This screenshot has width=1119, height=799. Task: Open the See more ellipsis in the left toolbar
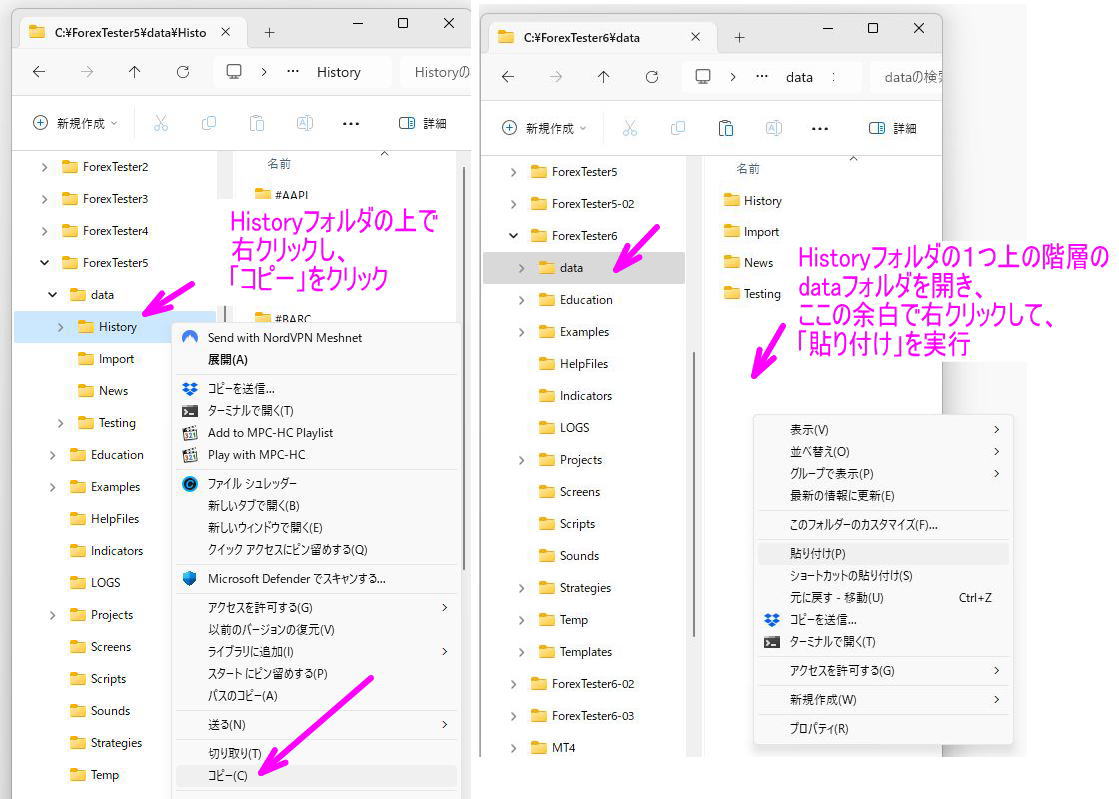coord(351,122)
